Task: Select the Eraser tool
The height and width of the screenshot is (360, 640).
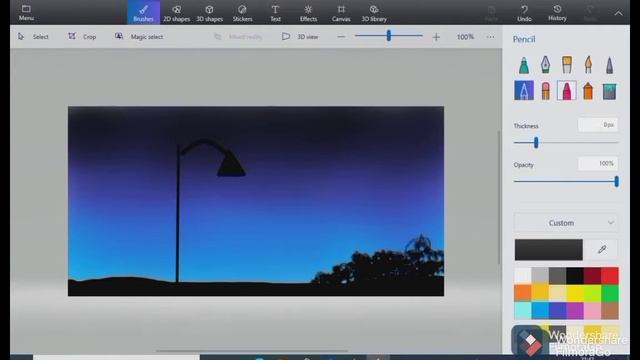Action: click(545, 91)
